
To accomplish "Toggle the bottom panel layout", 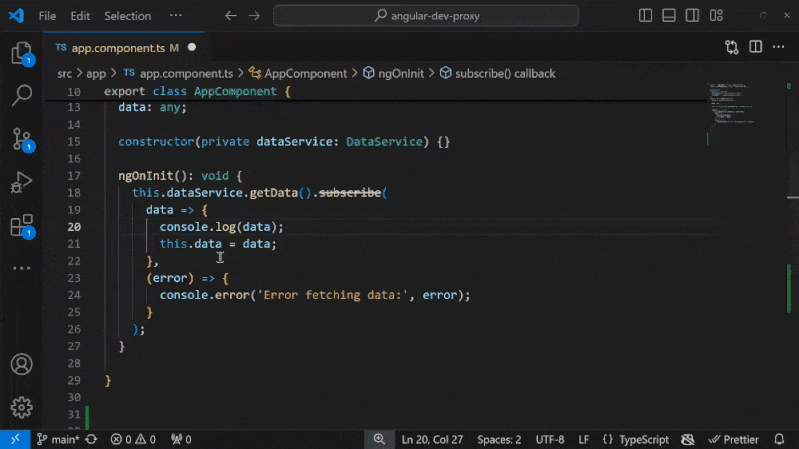I will (x=669, y=16).
